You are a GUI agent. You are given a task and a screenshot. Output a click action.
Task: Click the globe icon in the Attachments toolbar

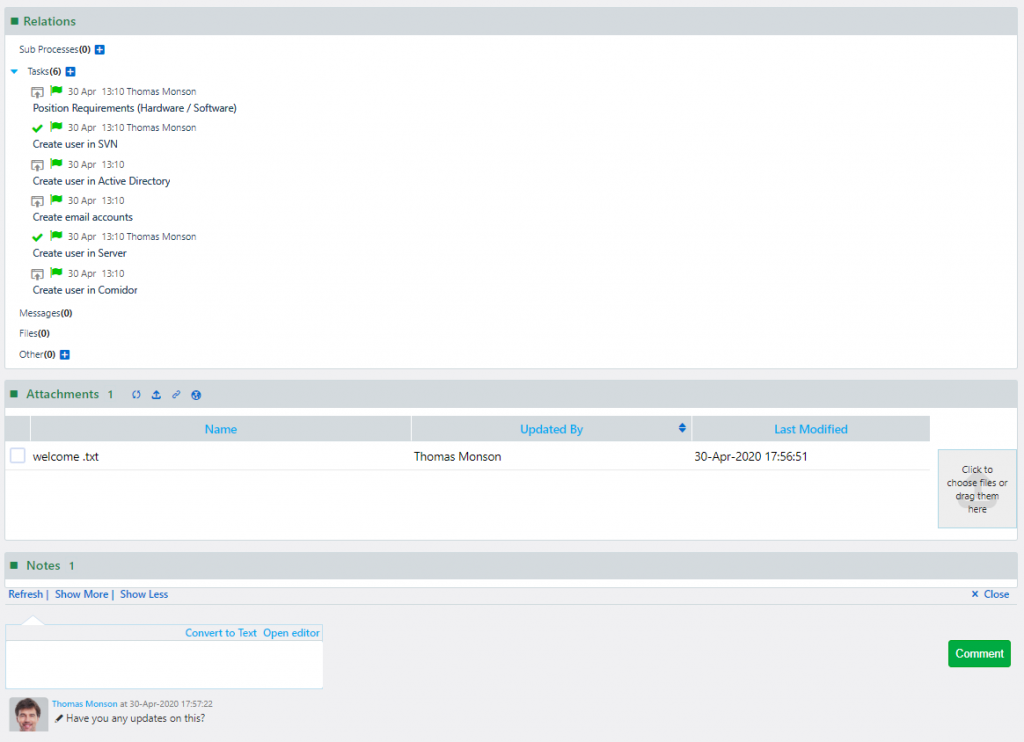196,395
